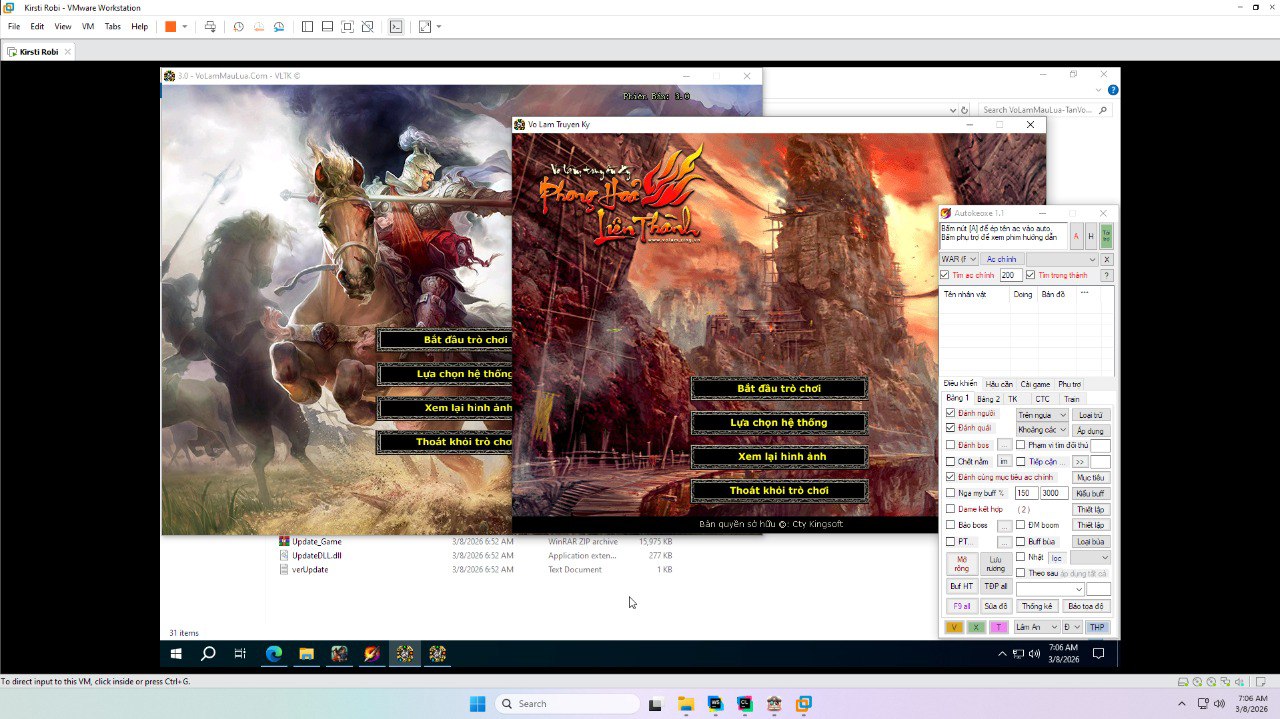Viewport: 1280px width, 719px height.
Task: Open File Explorer from the guest taskbar
Action: (x=306, y=654)
